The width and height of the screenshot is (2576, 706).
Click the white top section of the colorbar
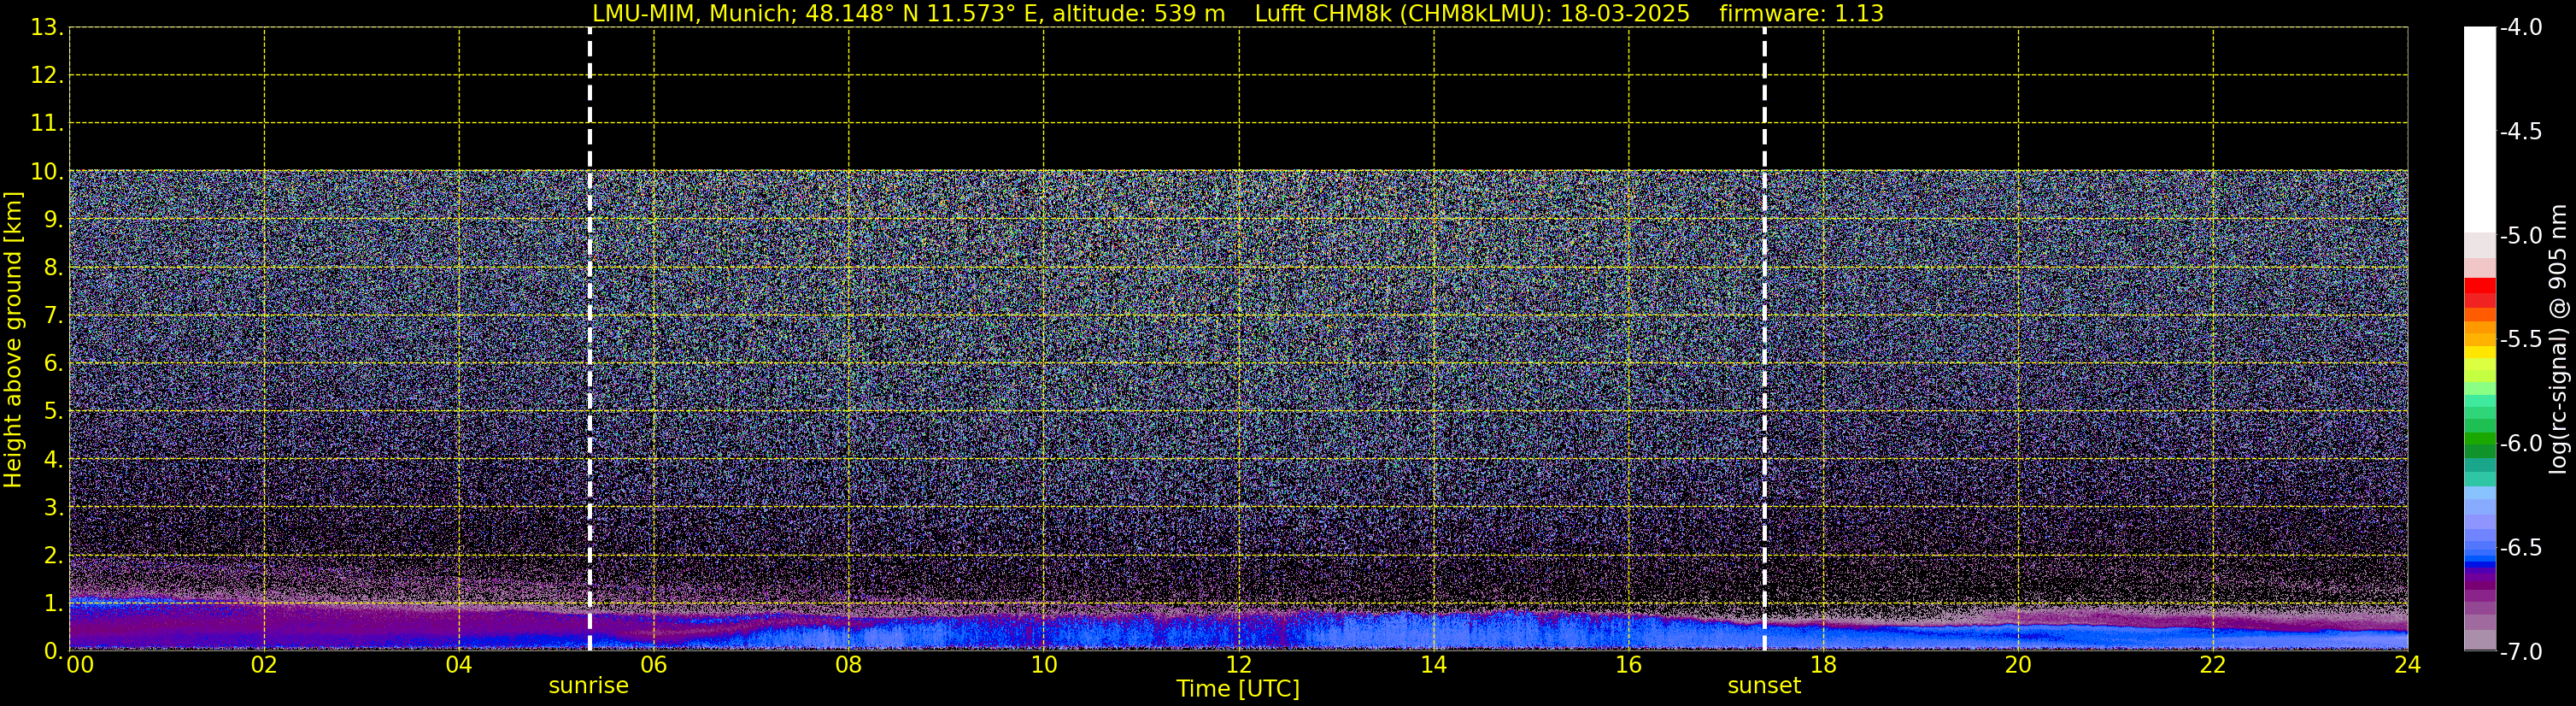click(x=2480, y=130)
